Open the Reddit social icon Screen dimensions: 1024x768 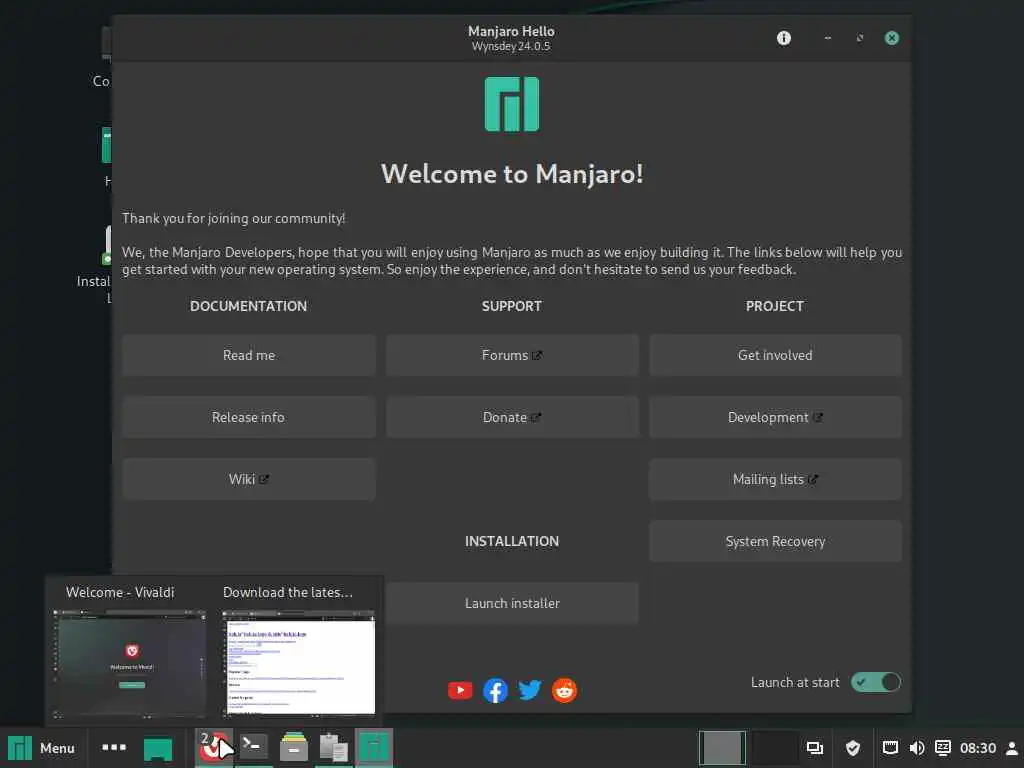pos(564,690)
